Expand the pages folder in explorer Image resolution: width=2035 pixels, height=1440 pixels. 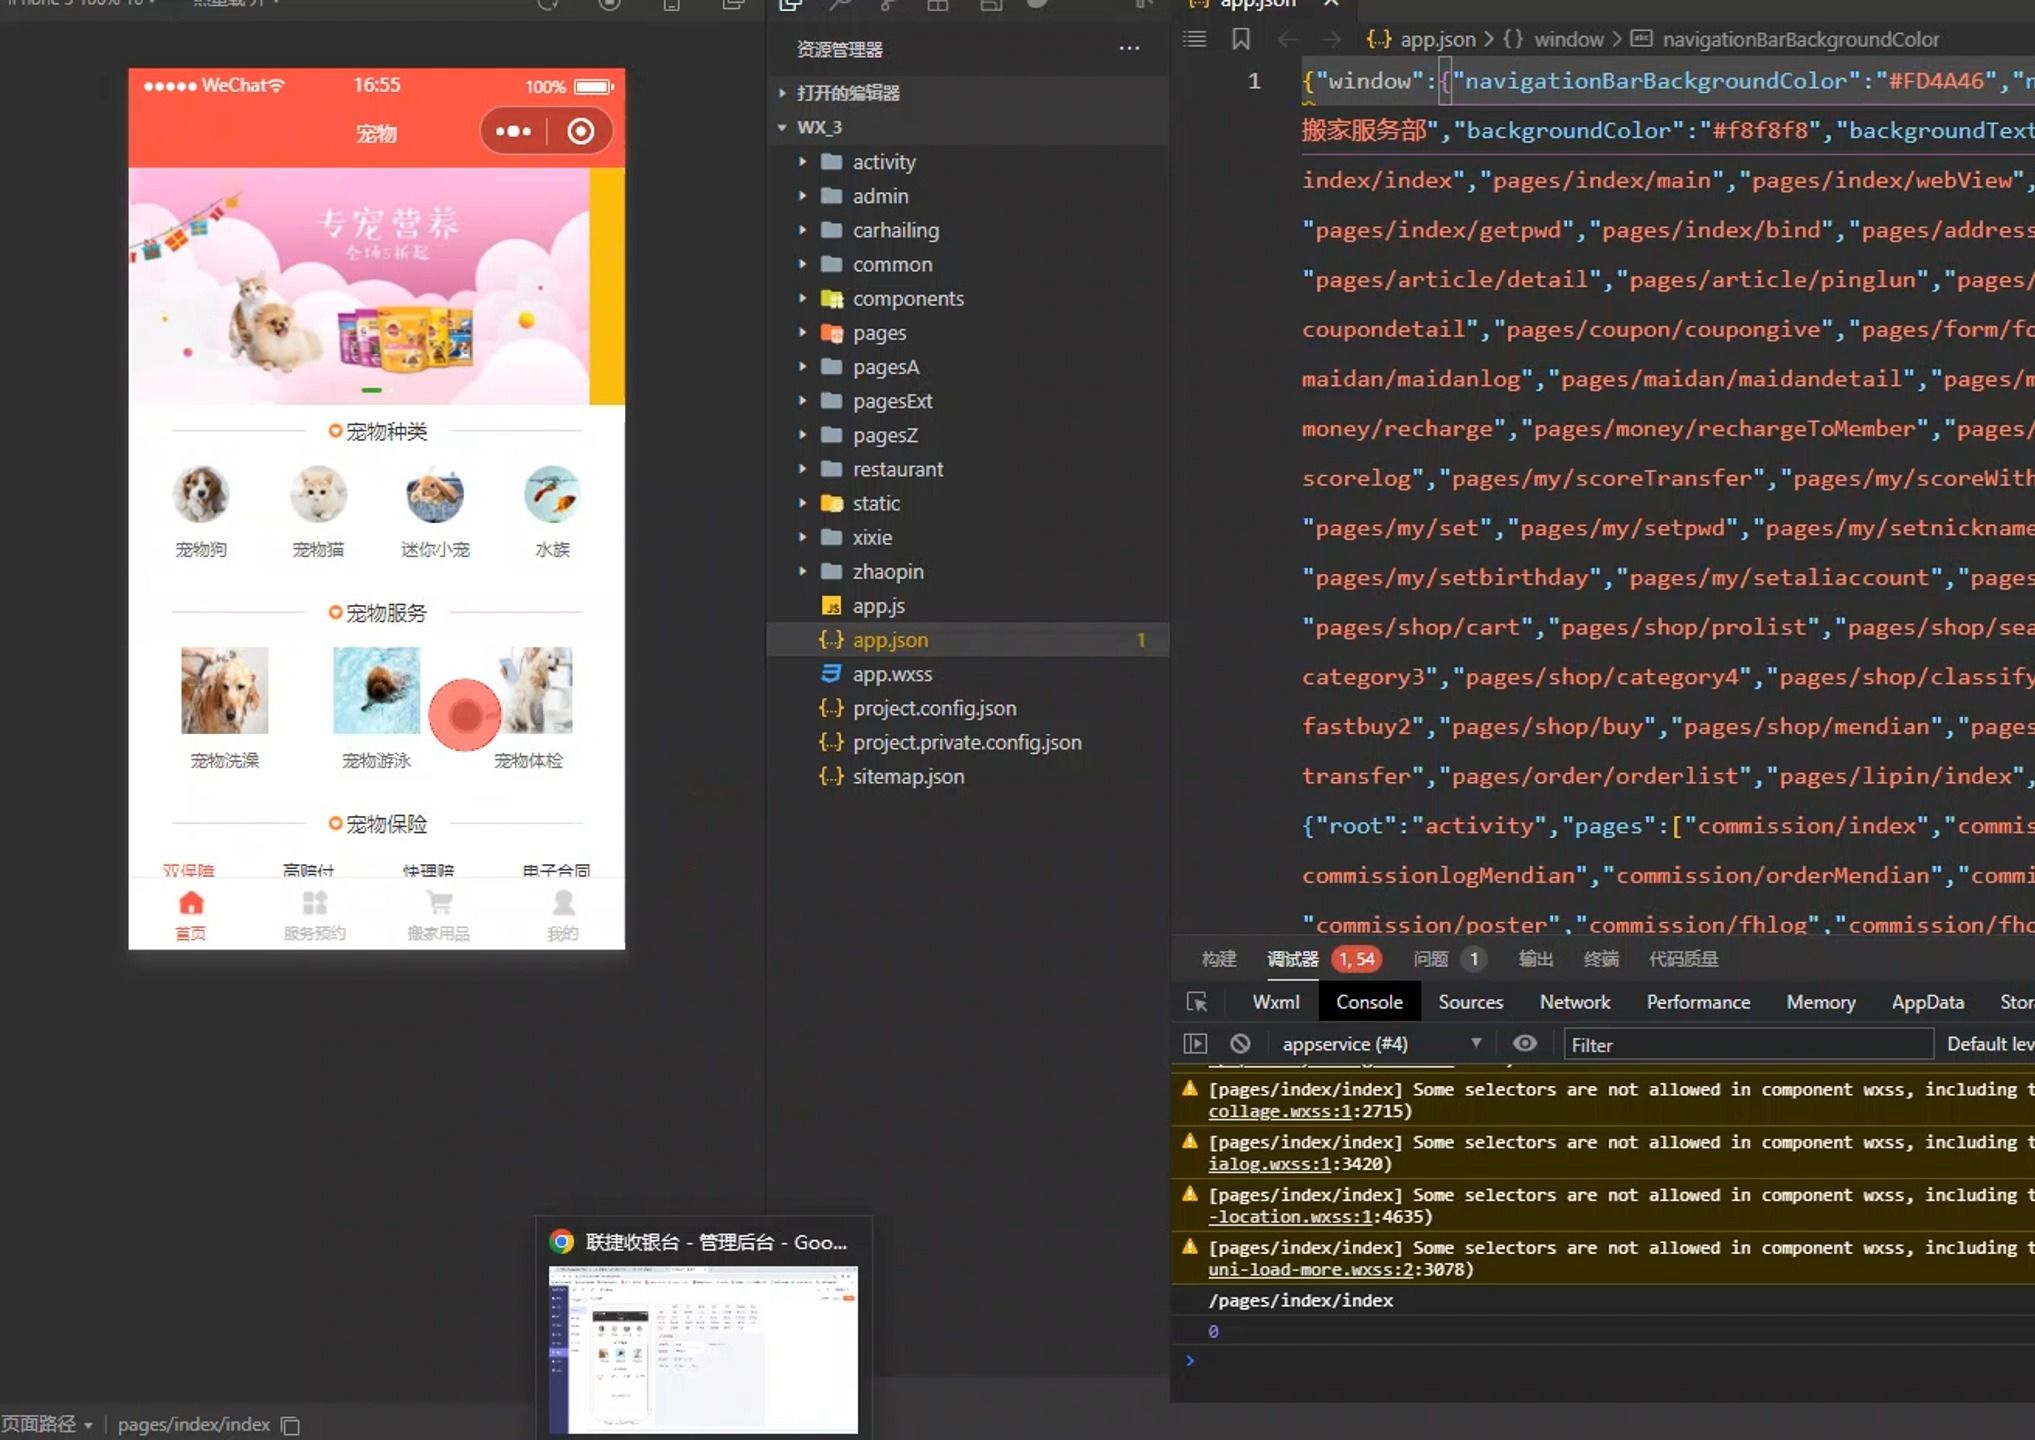point(879,333)
